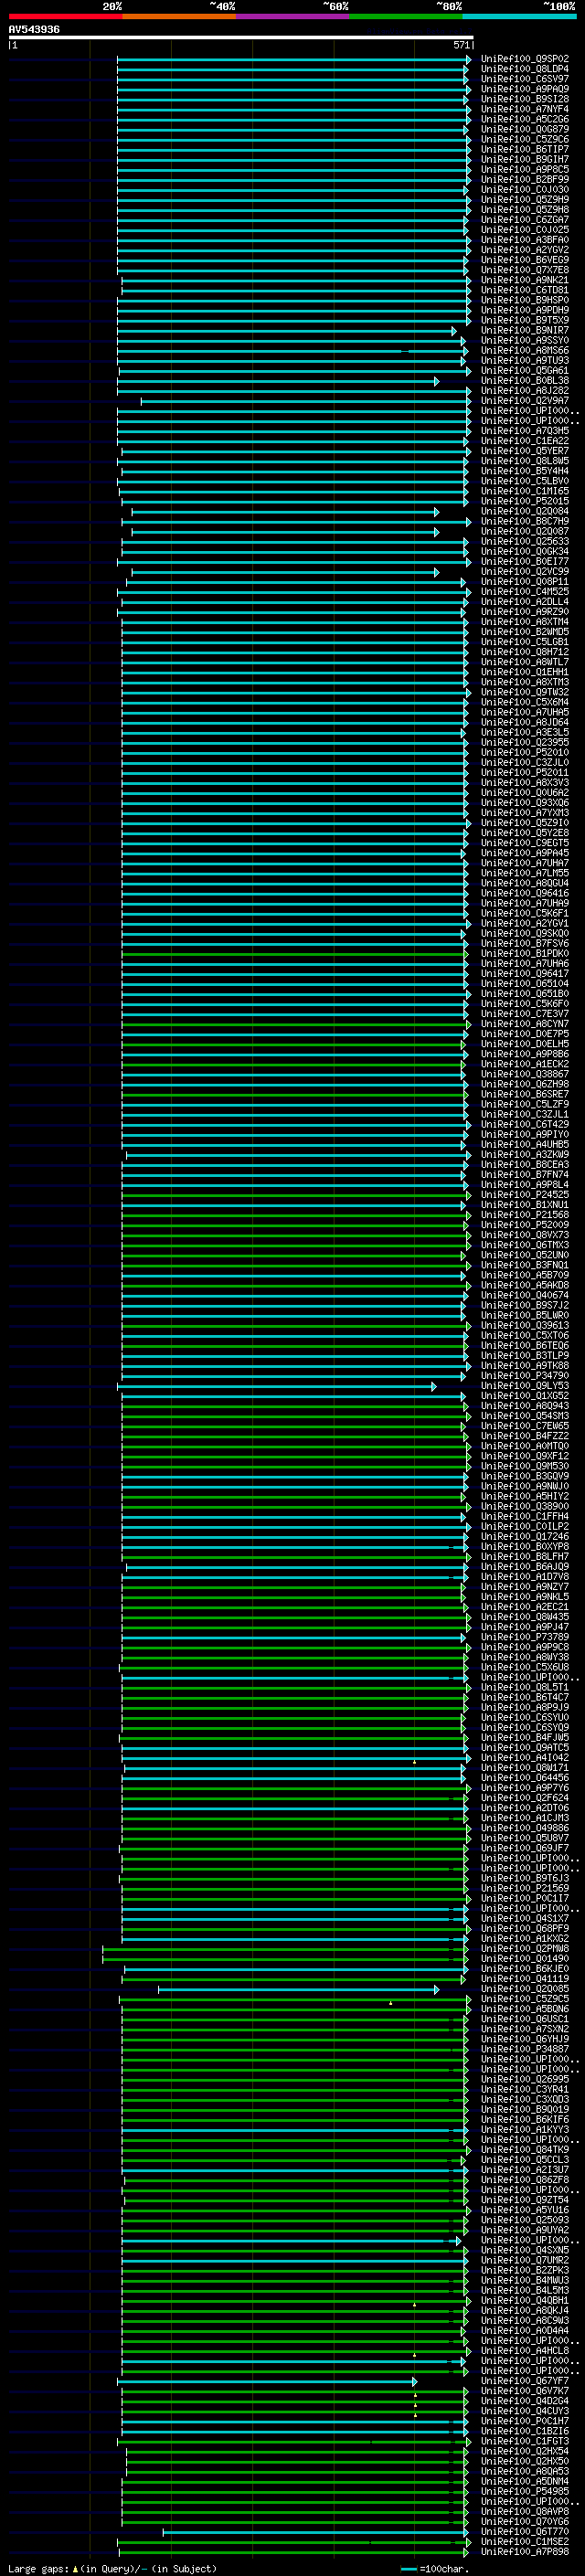Choose the UniRef100_B9HSP0 entry
Image resolution: width=585 pixels, height=2576 pixels.
tap(524, 300)
